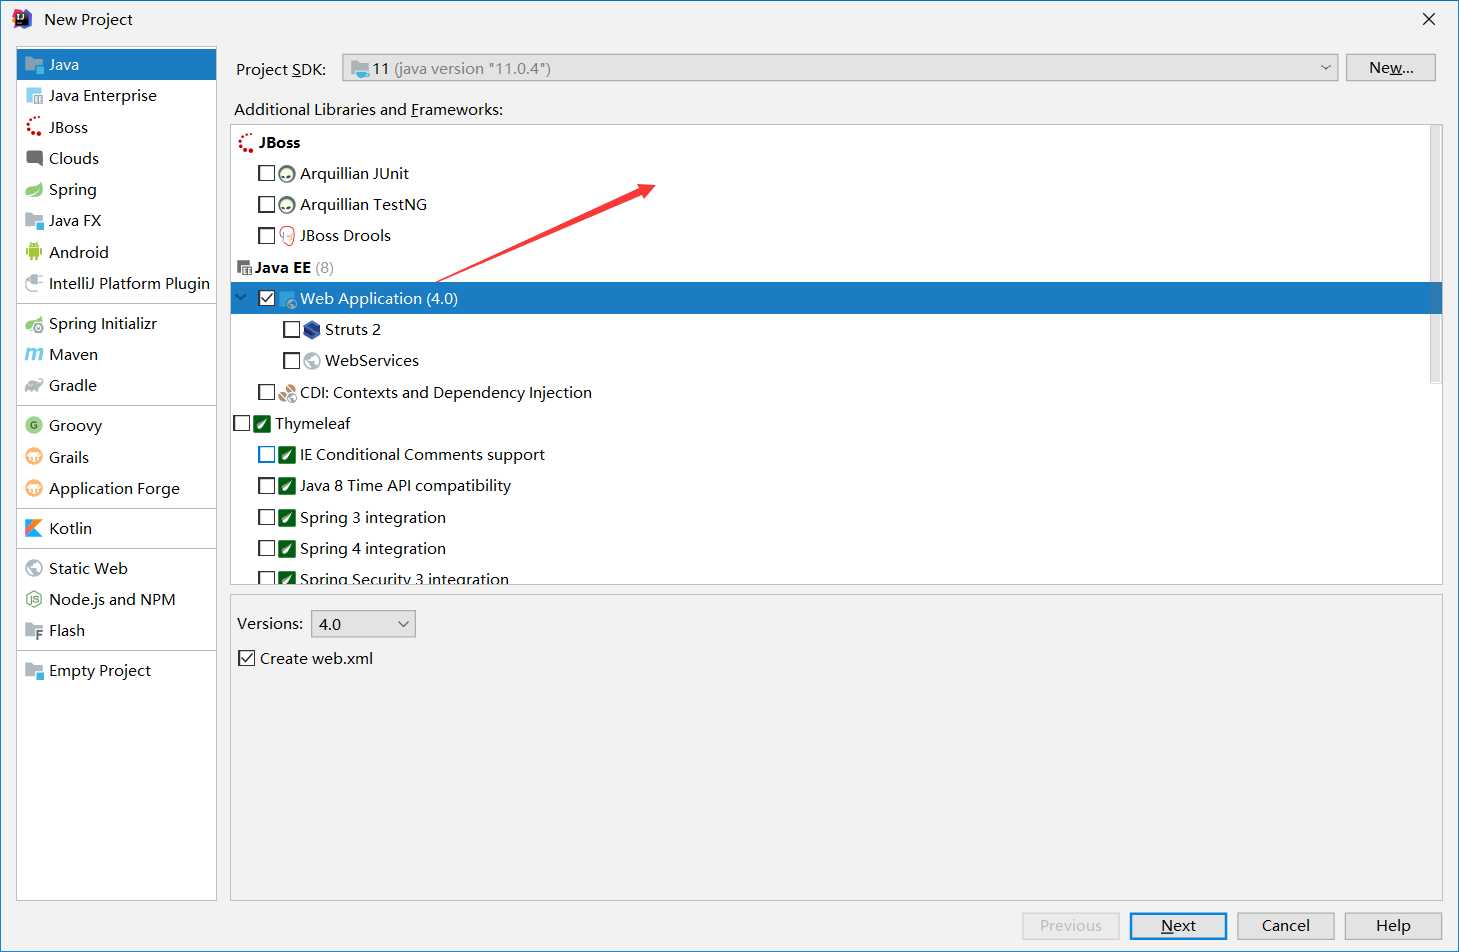Select Java Enterprise project type label
The width and height of the screenshot is (1459, 952).
coord(103,96)
